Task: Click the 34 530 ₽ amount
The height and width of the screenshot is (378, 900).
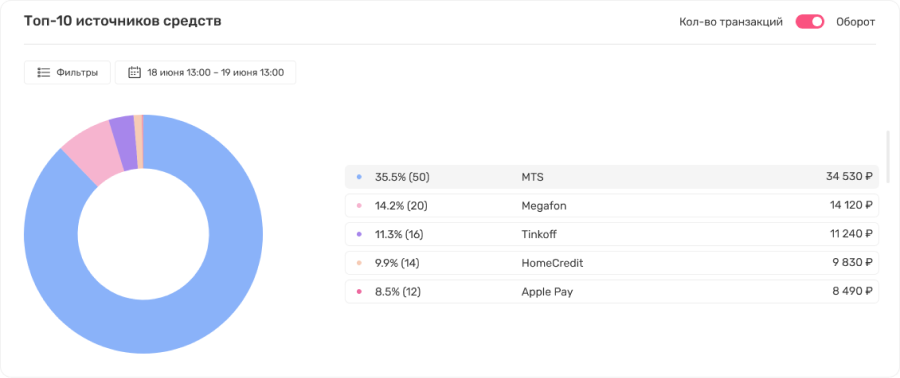Action: tap(849, 177)
